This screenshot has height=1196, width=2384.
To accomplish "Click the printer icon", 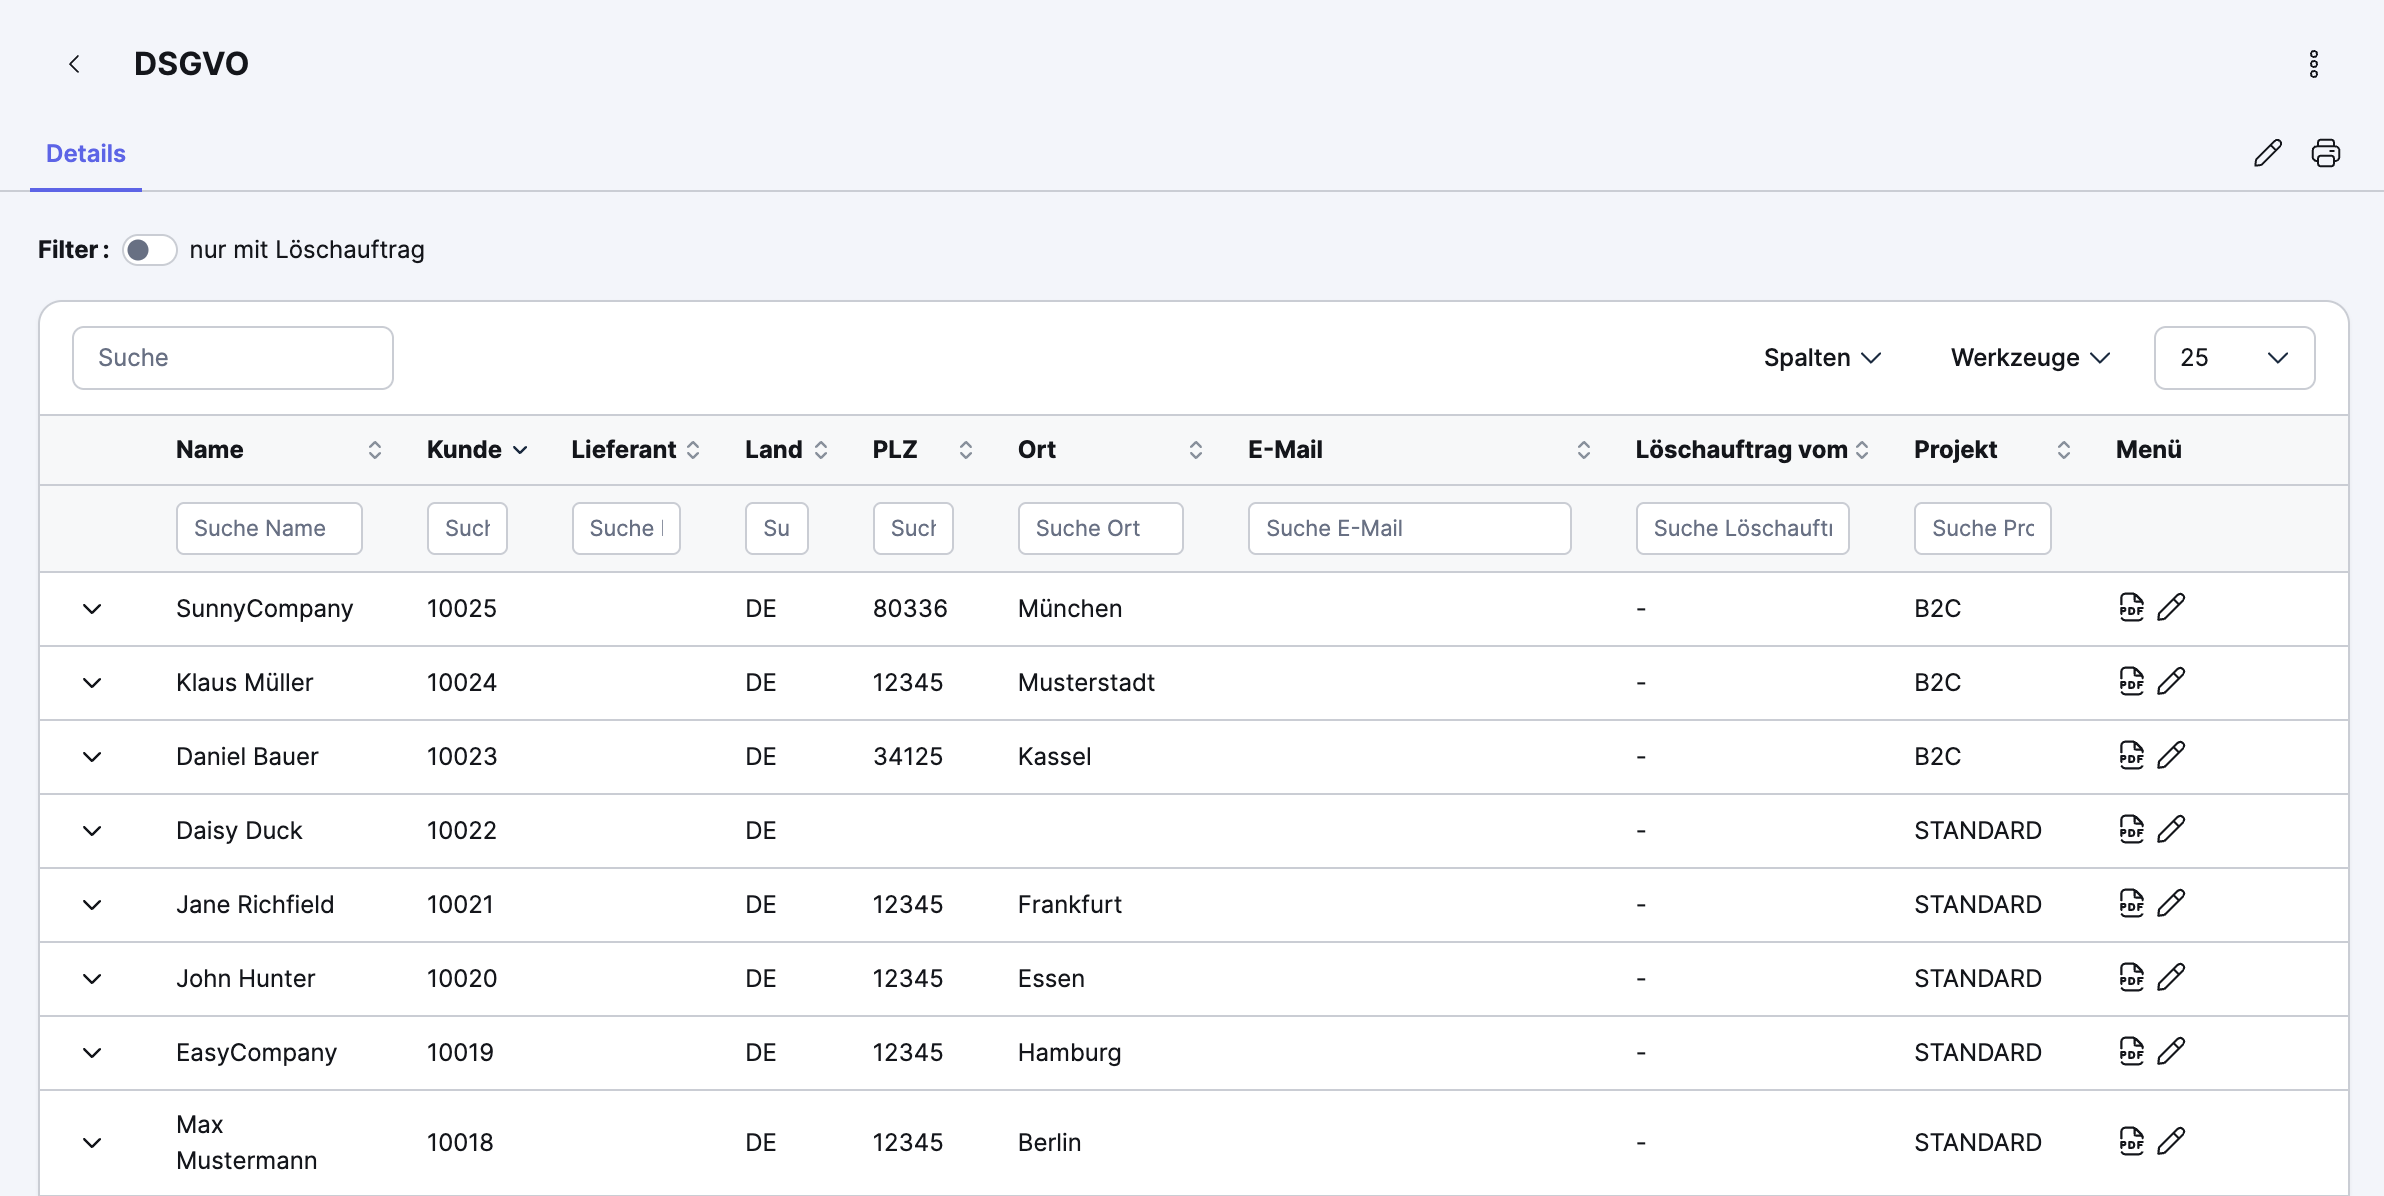I will tap(2325, 153).
